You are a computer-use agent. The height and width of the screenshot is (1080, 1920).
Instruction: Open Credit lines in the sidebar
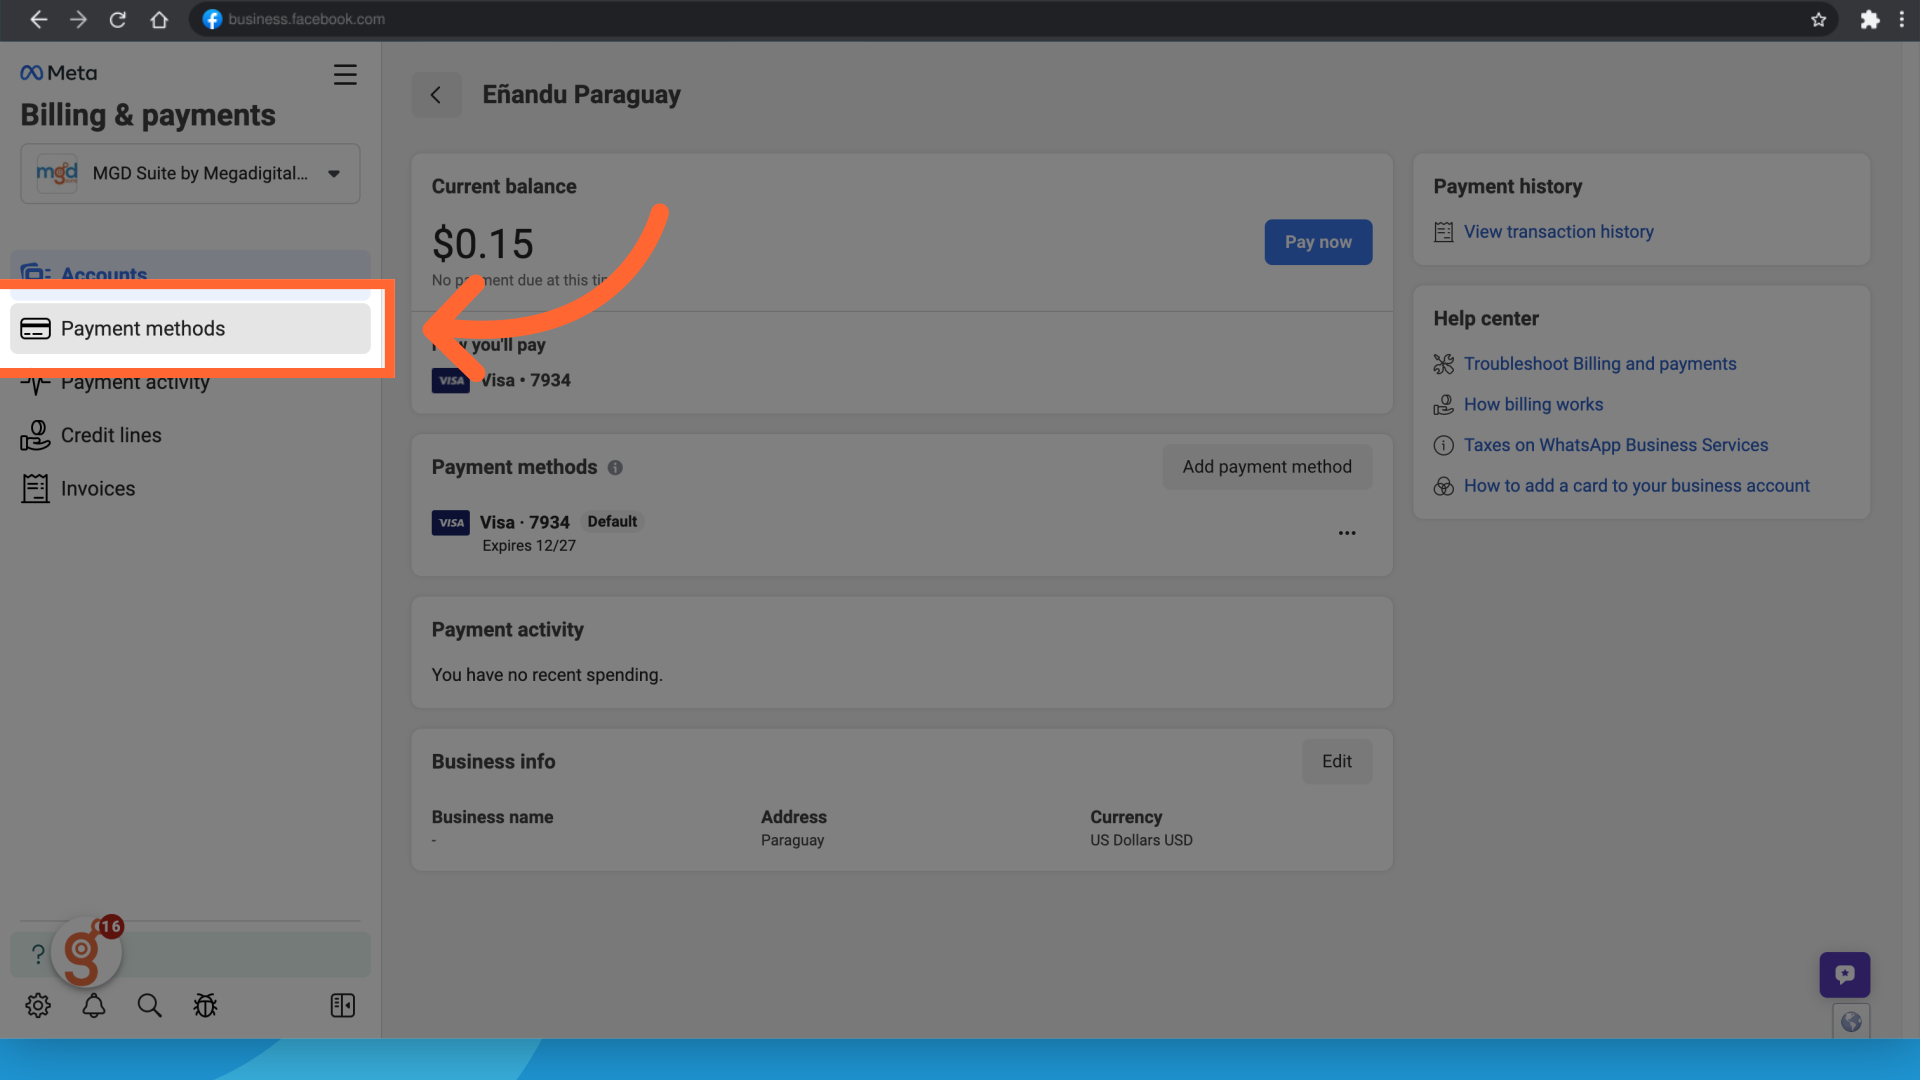tap(110, 435)
